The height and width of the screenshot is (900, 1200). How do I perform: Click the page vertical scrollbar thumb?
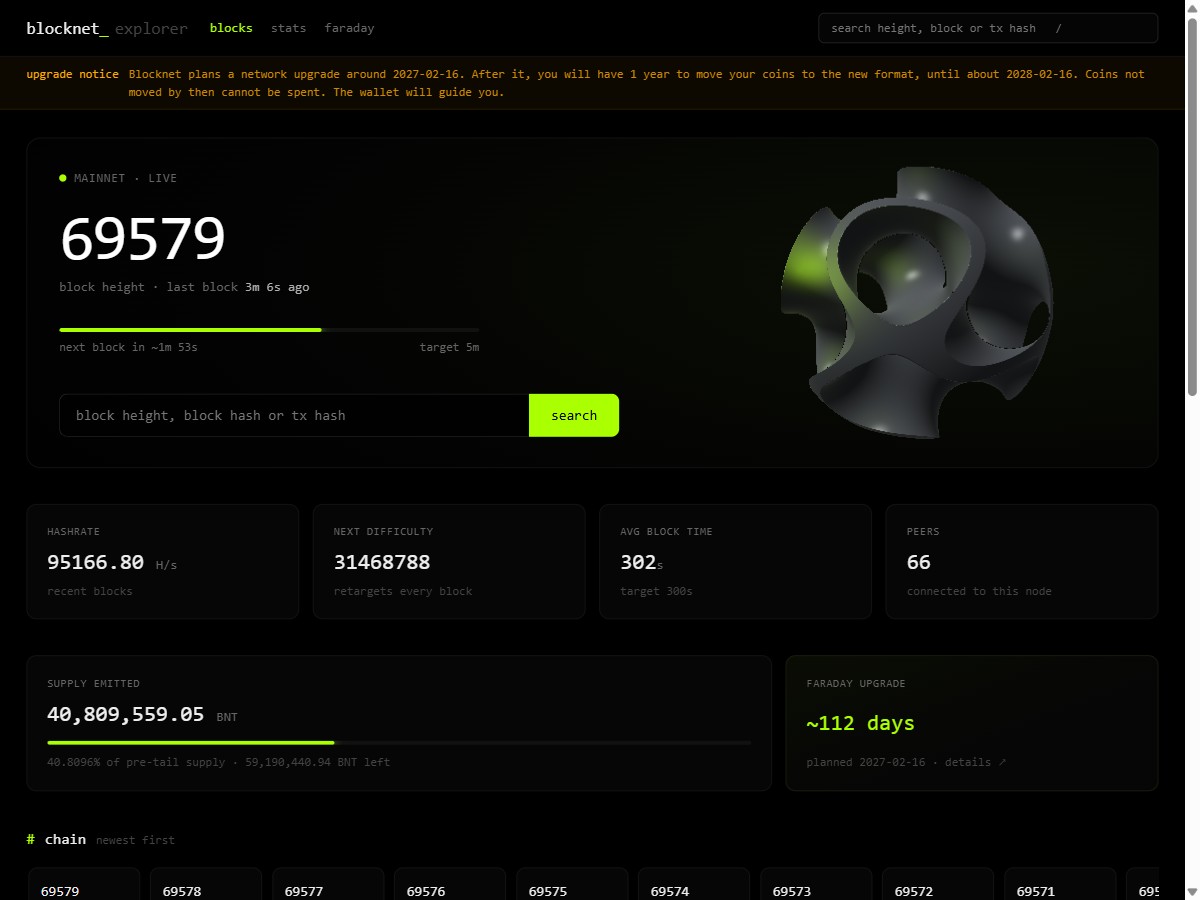[1191, 205]
